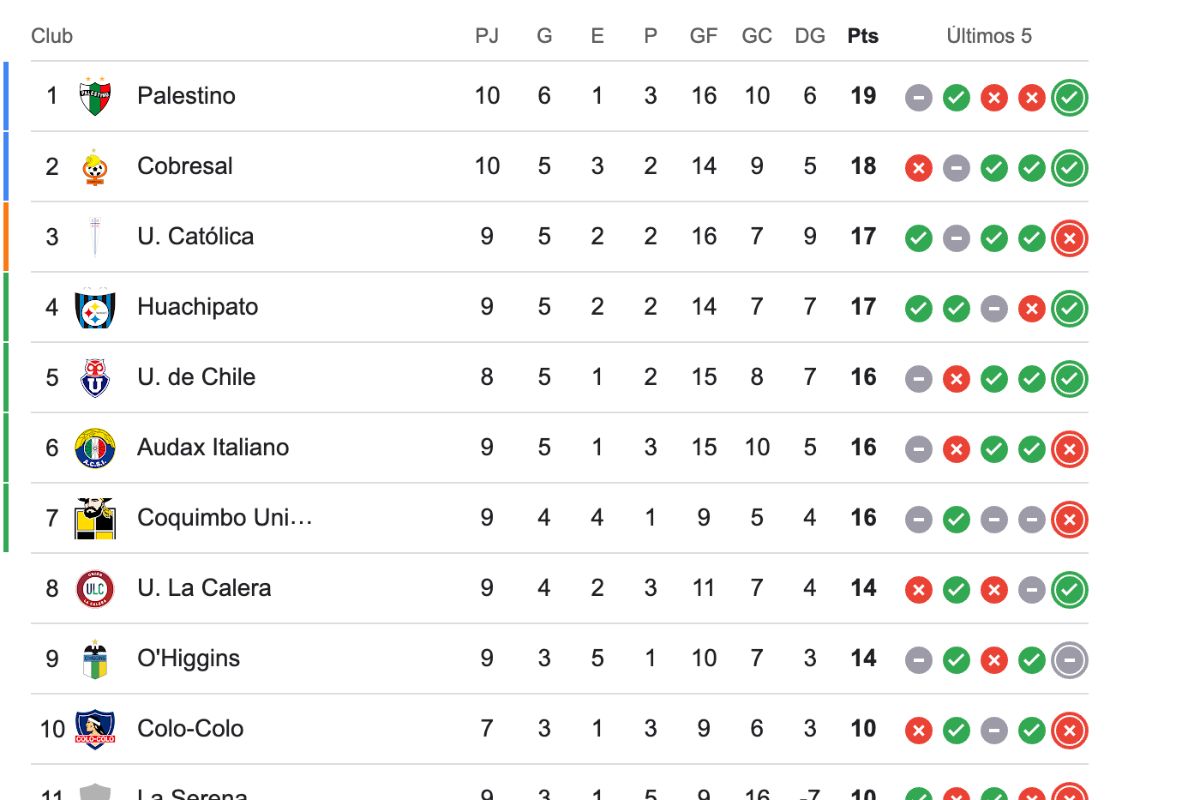Click the Últimos 5 column header
The width and height of the screenshot is (1200, 800).
pos(989,36)
